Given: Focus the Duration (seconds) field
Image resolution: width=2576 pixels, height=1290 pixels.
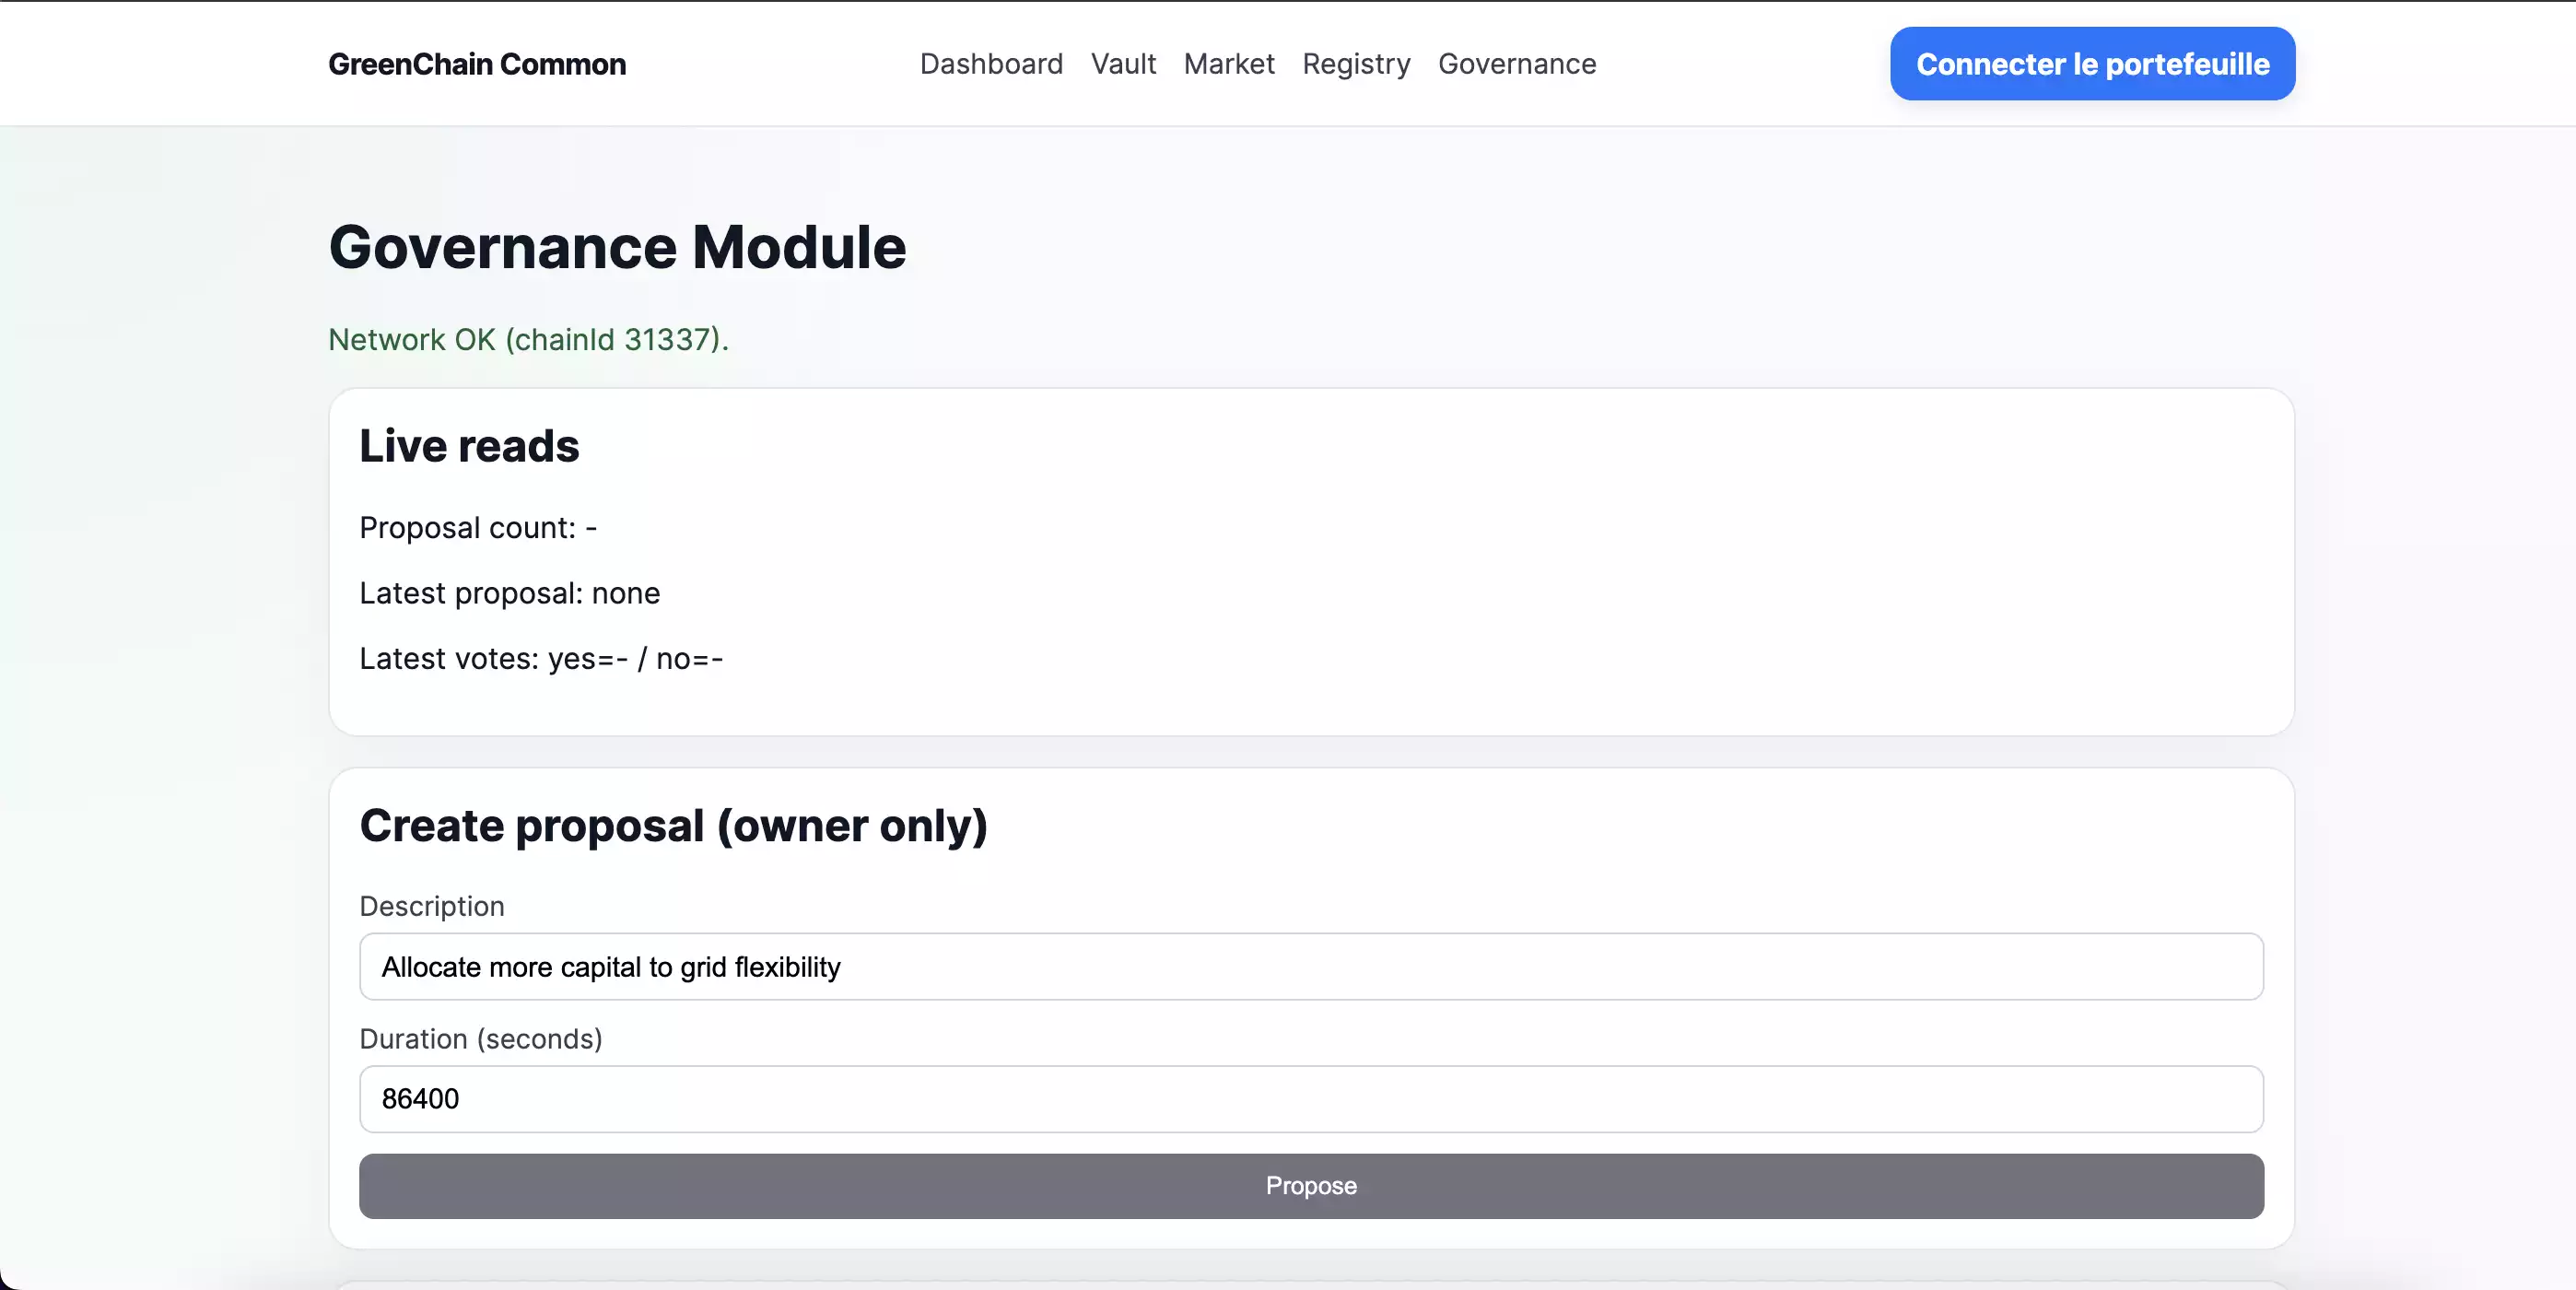Looking at the screenshot, I should point(1310,1099).
